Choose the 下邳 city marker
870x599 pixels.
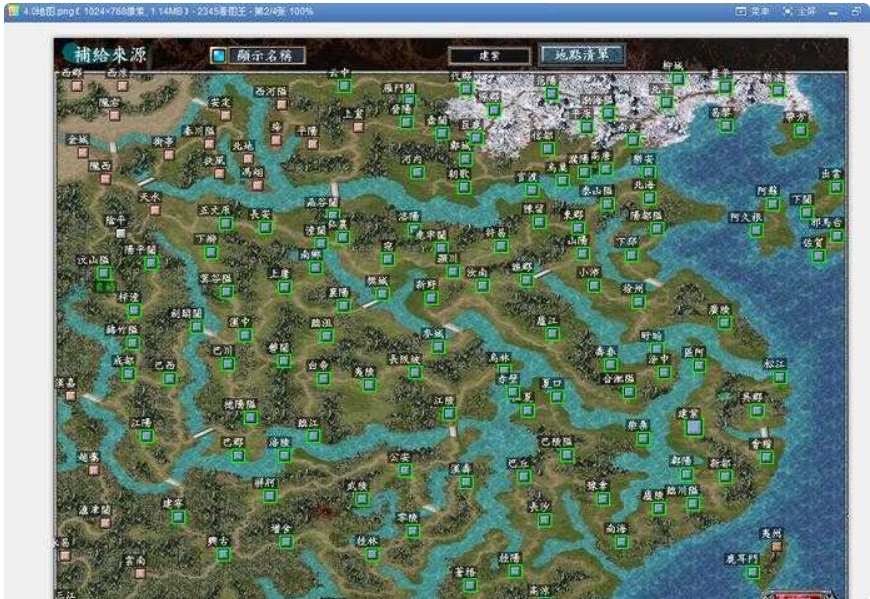click(x=631, y=255)
